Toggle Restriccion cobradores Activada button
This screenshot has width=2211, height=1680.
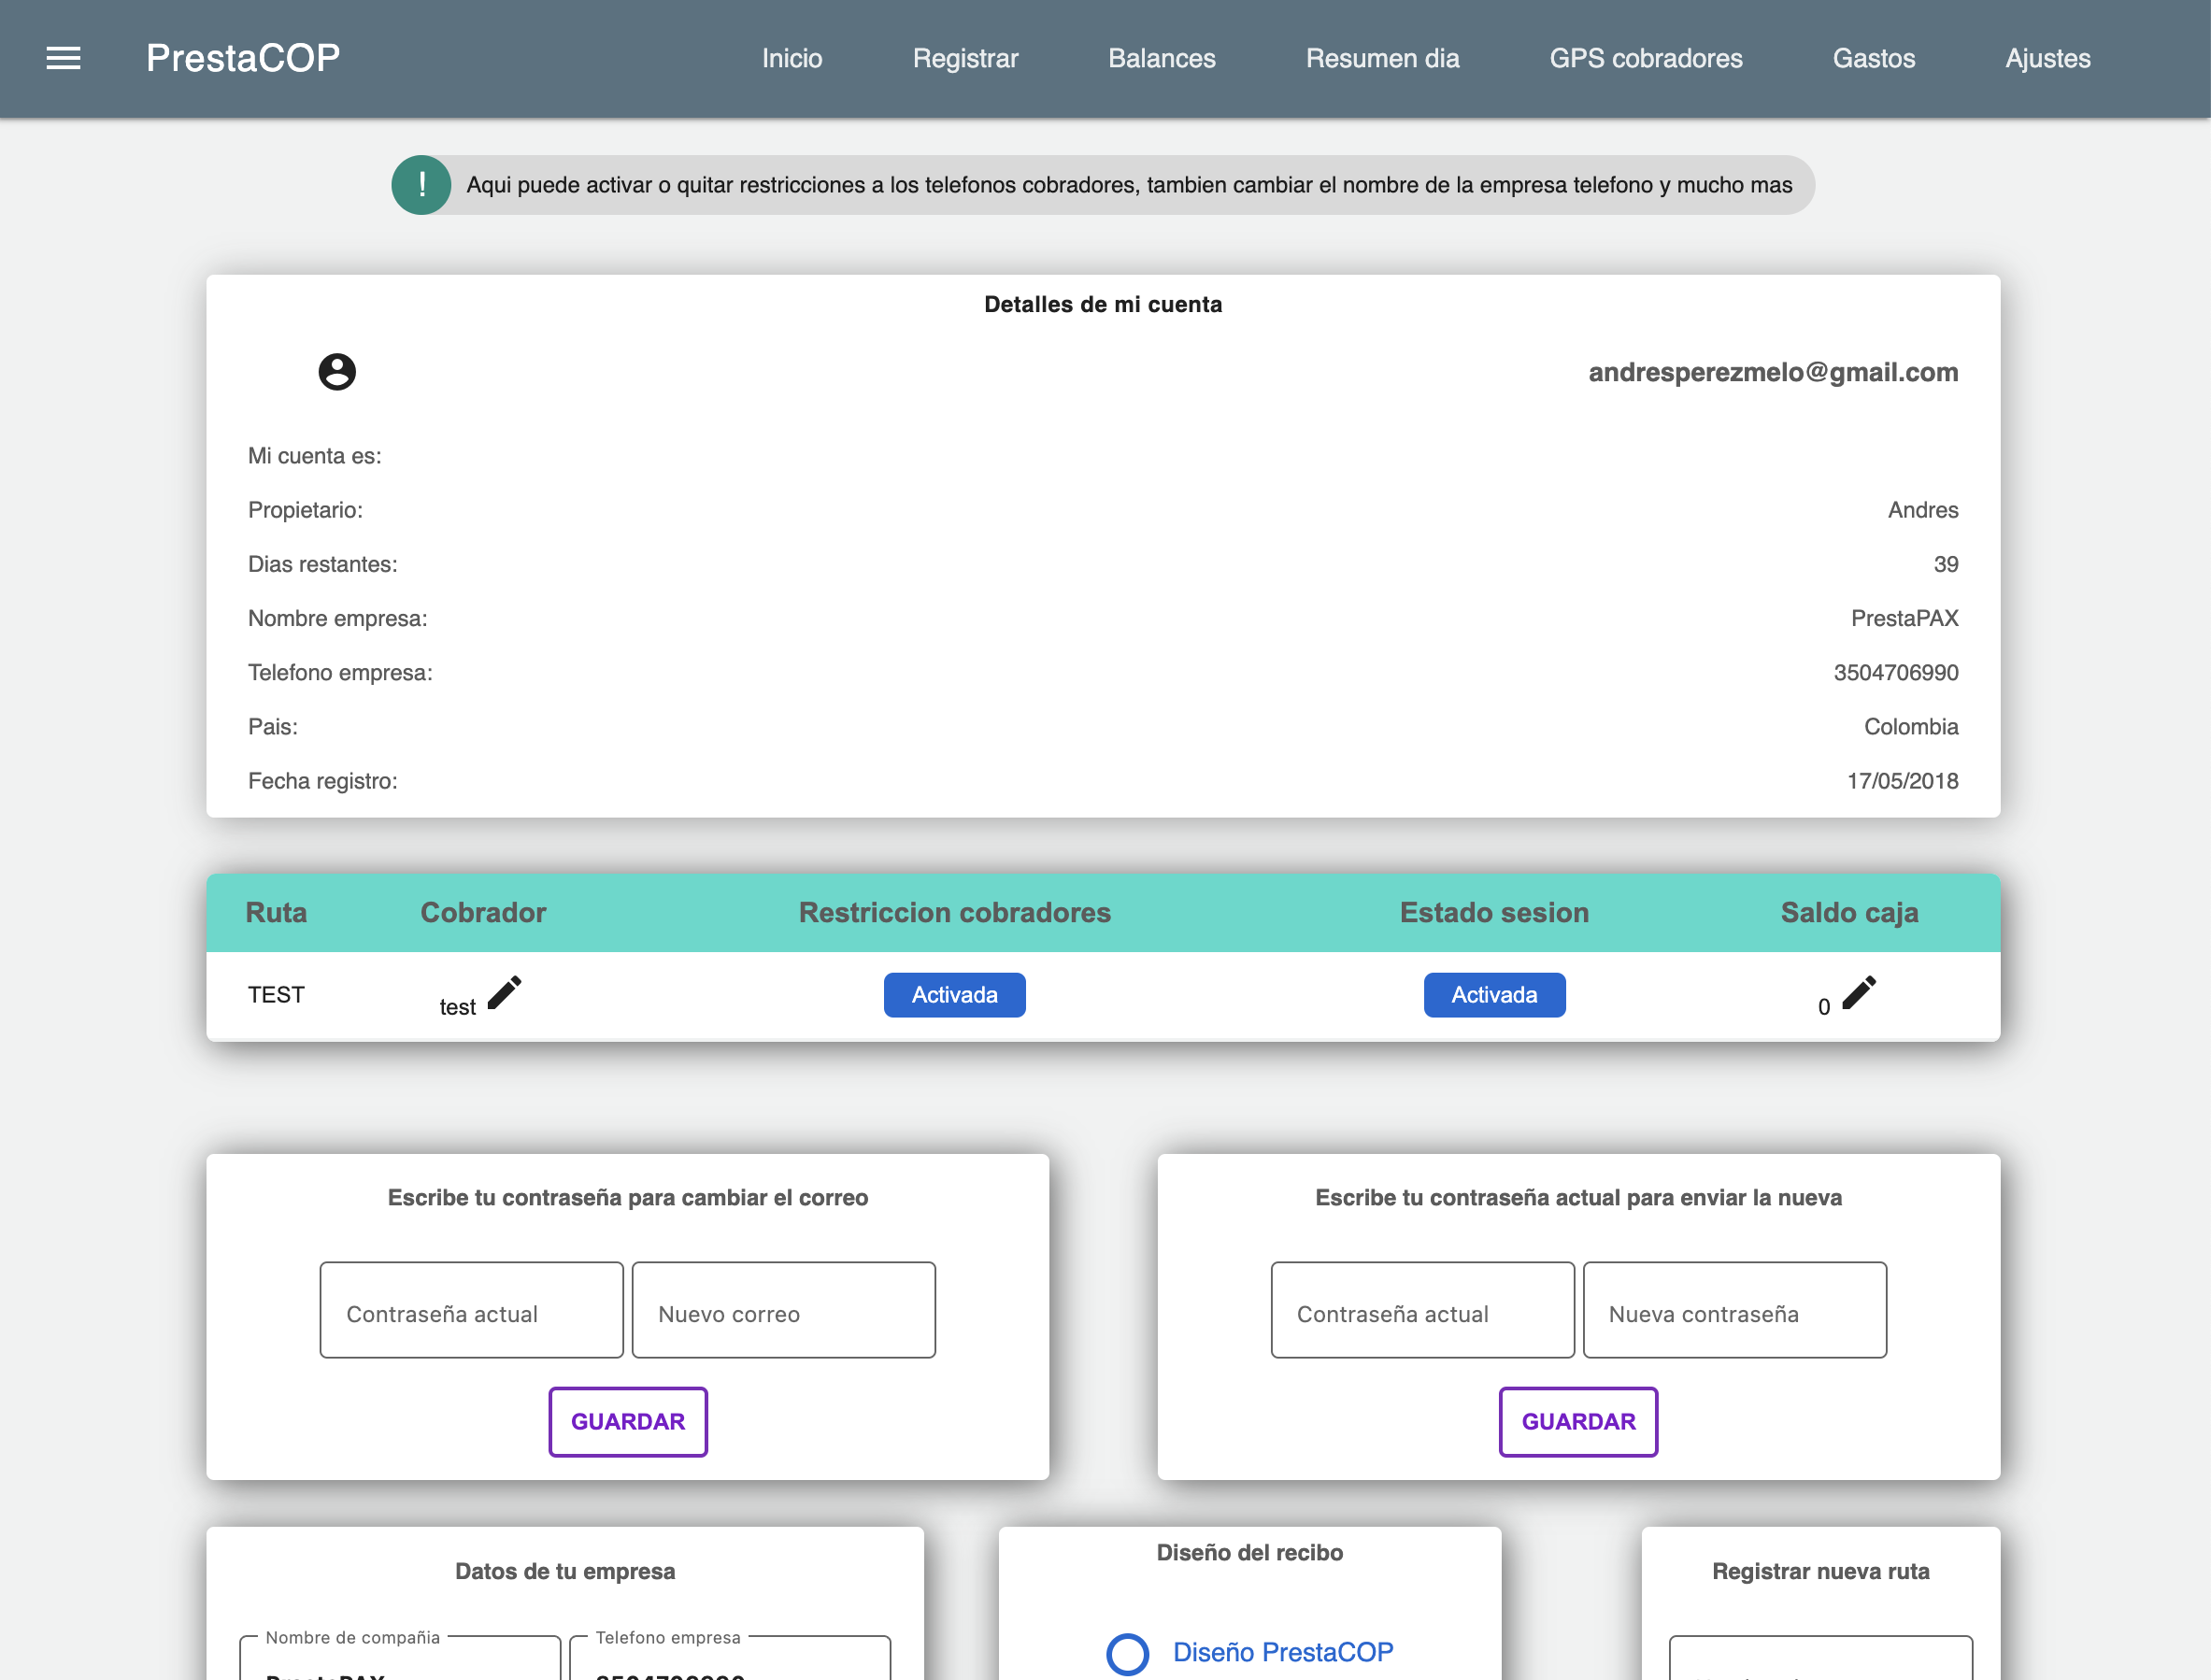click(x=954, y=995)
